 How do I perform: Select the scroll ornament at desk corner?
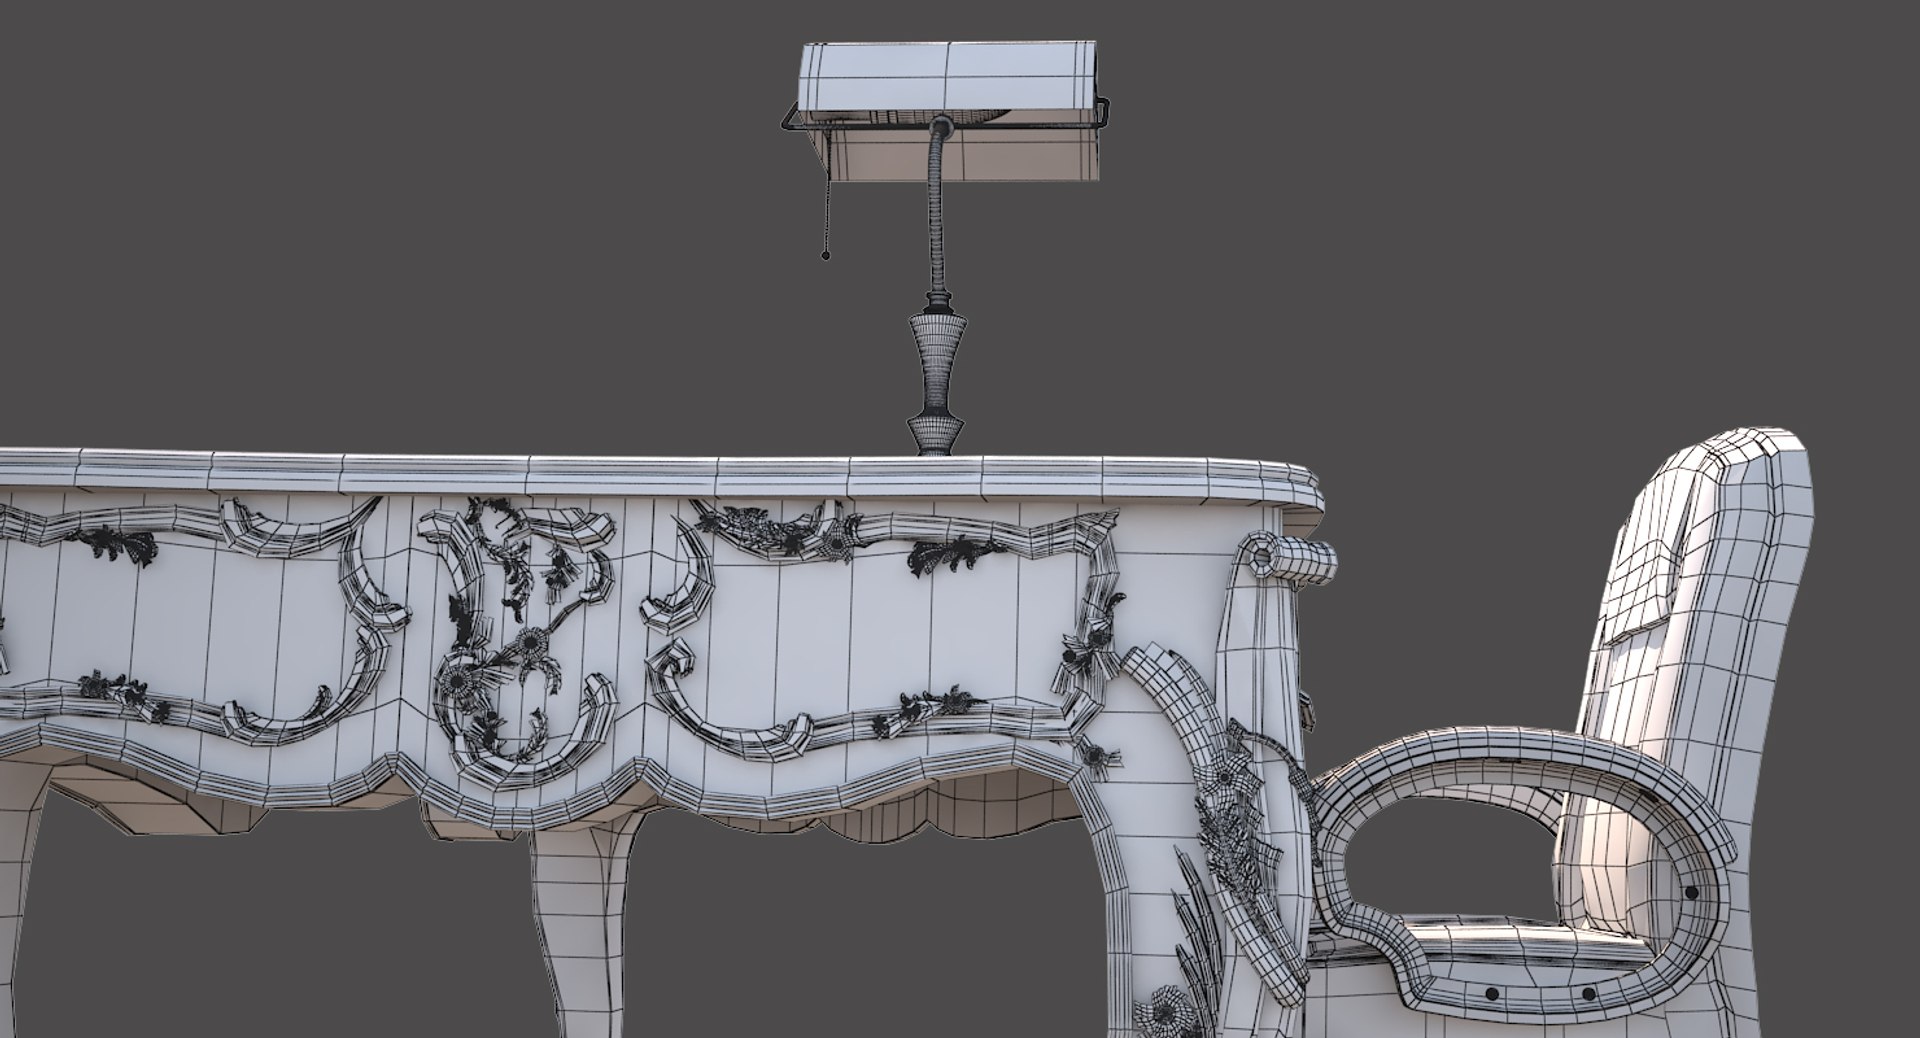click(x=1287, y=559)
